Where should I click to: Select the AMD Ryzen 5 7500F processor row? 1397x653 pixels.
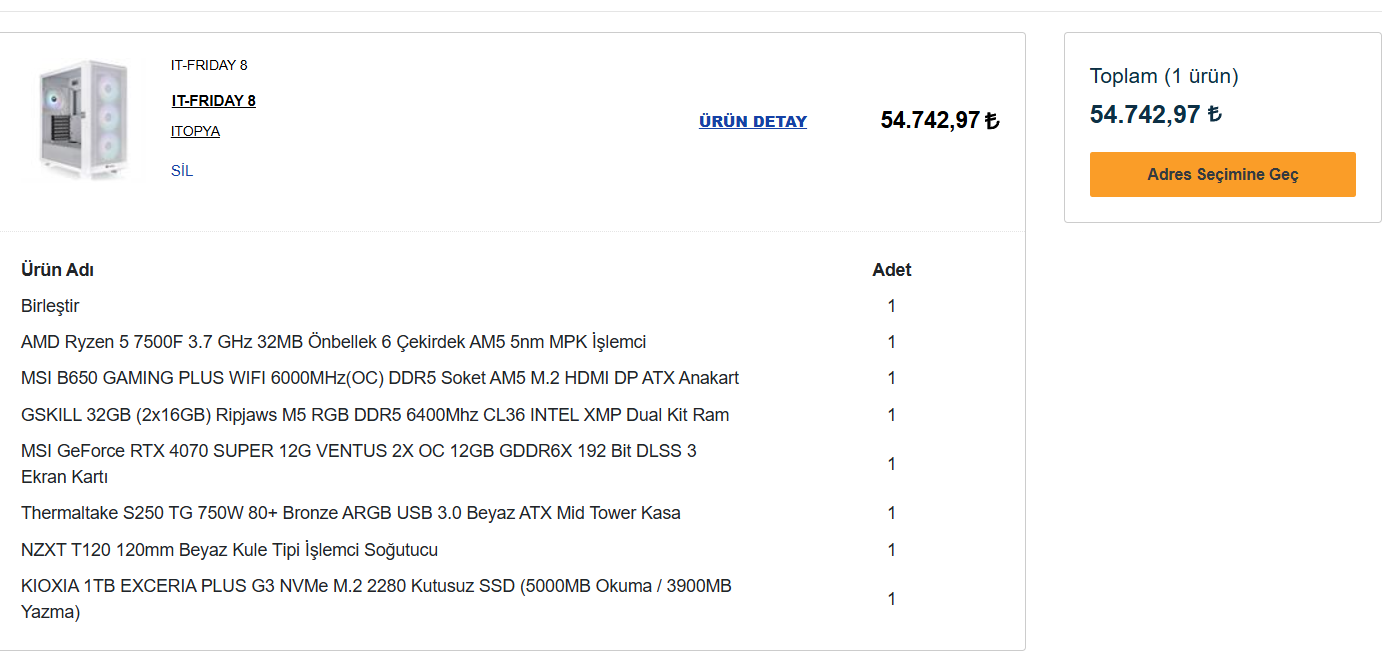pos(333,342)
